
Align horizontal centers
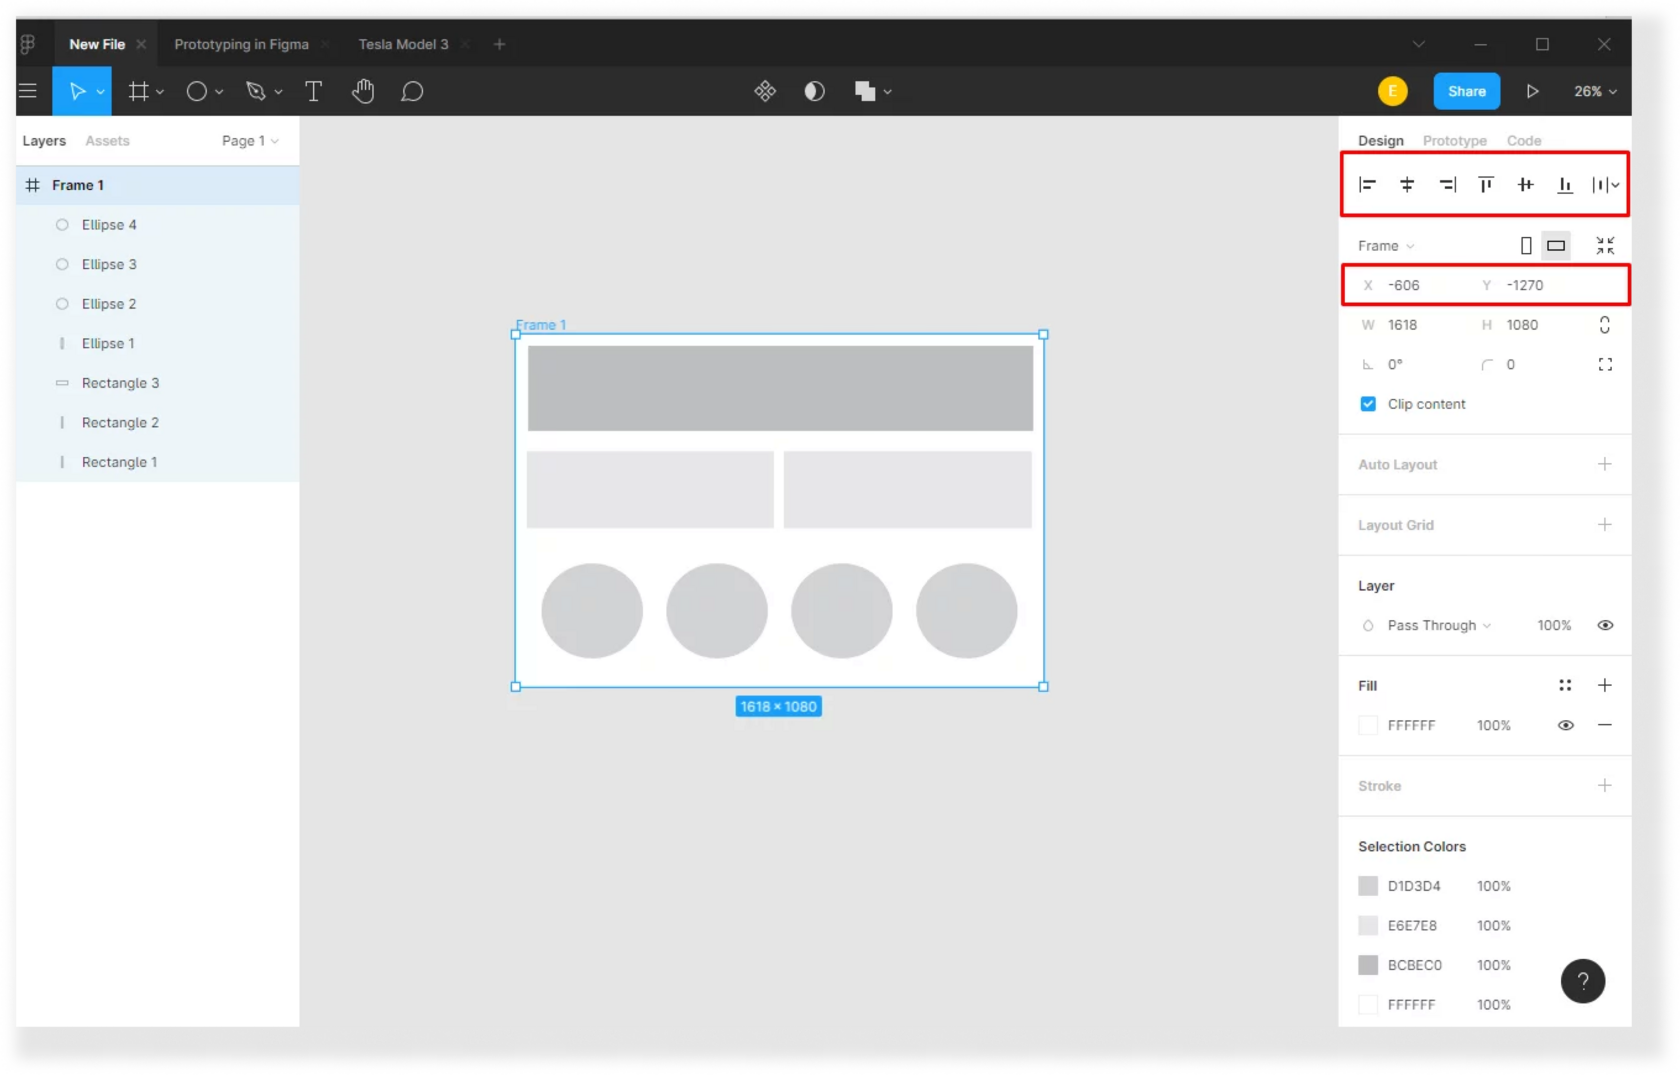click(x=1407, y=184)
